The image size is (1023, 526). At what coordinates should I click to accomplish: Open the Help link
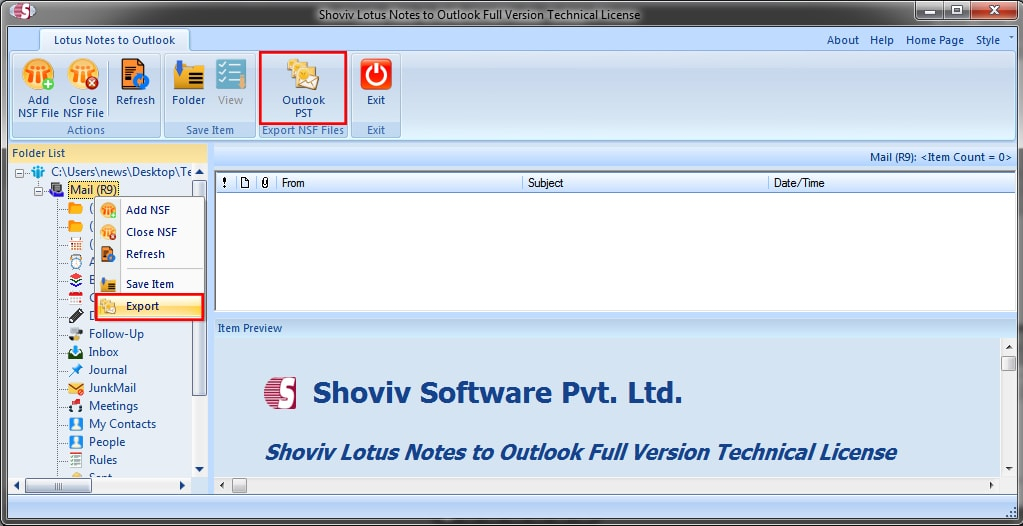click(881, 40)
